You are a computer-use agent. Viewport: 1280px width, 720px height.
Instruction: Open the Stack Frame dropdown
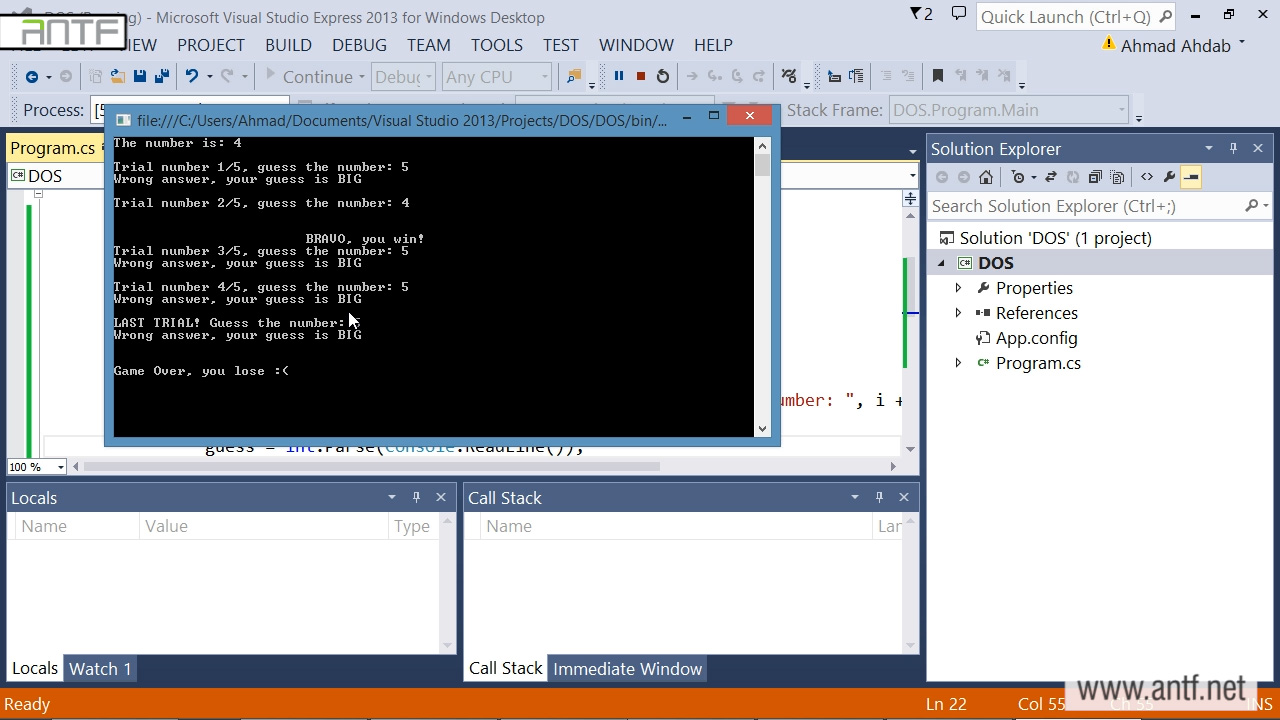[1122, 110]
